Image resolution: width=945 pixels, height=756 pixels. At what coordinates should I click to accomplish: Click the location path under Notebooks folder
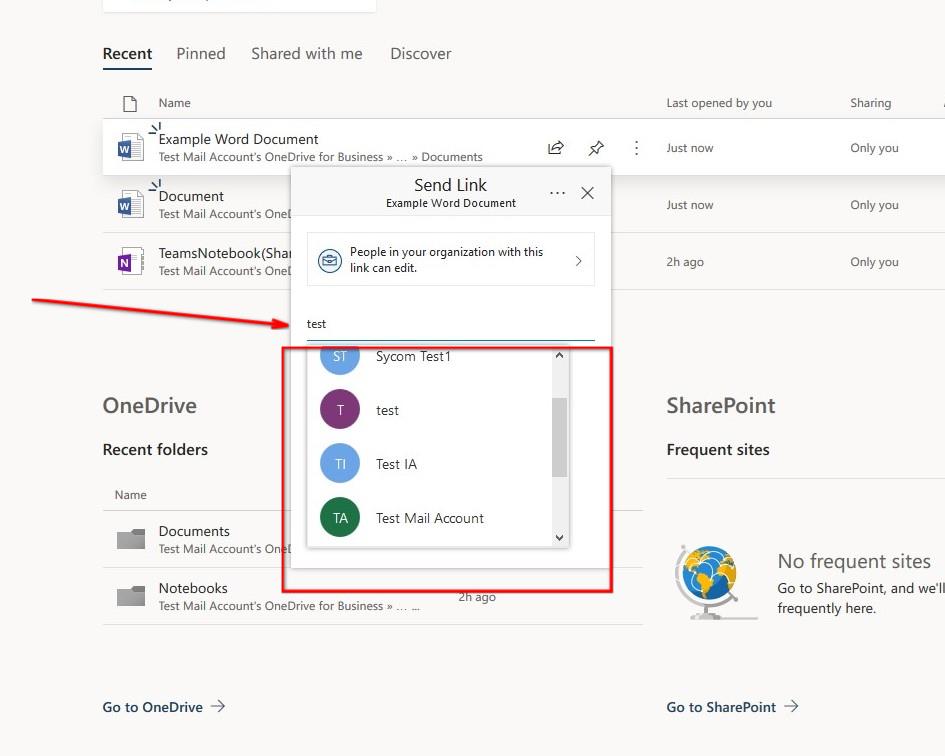pos(289,606)
